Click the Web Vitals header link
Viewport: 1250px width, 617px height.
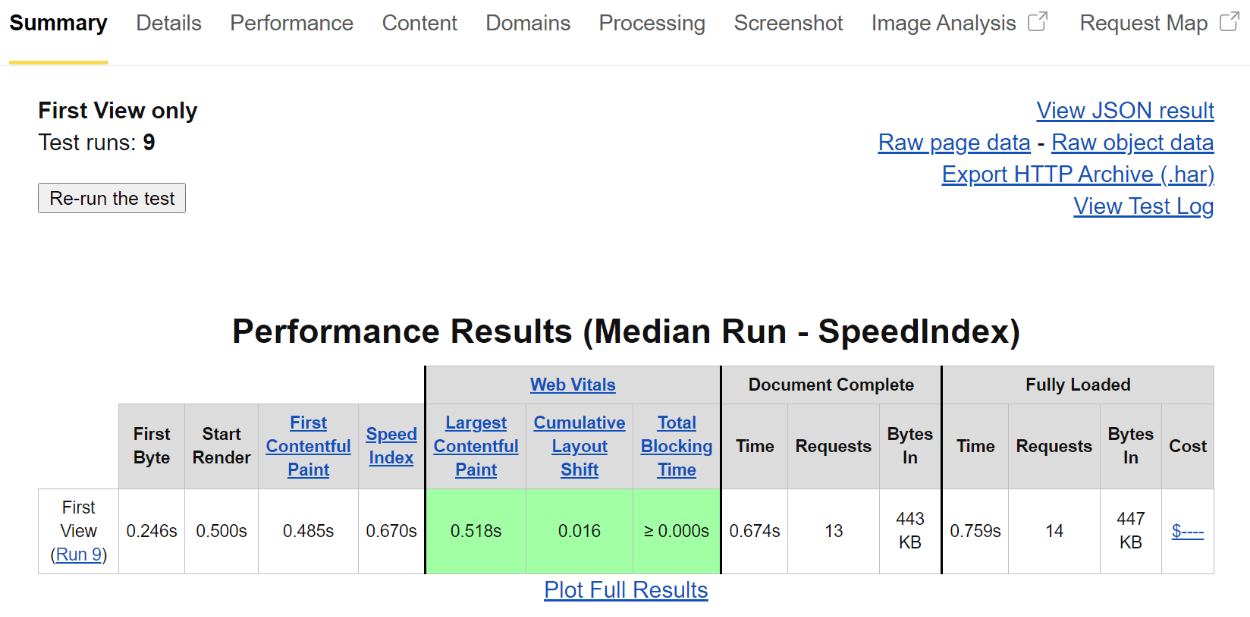tap(572, 384)
